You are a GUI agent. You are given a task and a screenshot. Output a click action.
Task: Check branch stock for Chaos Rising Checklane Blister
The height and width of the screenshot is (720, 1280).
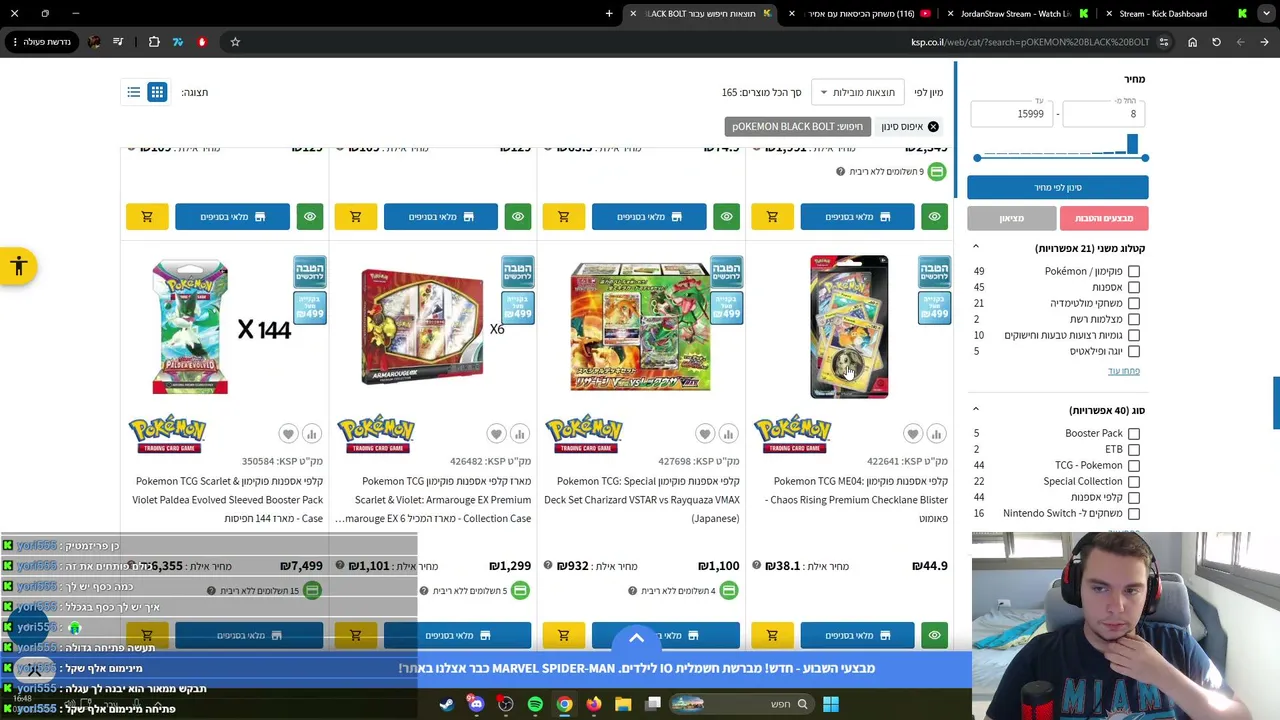[x=857, y=635]
